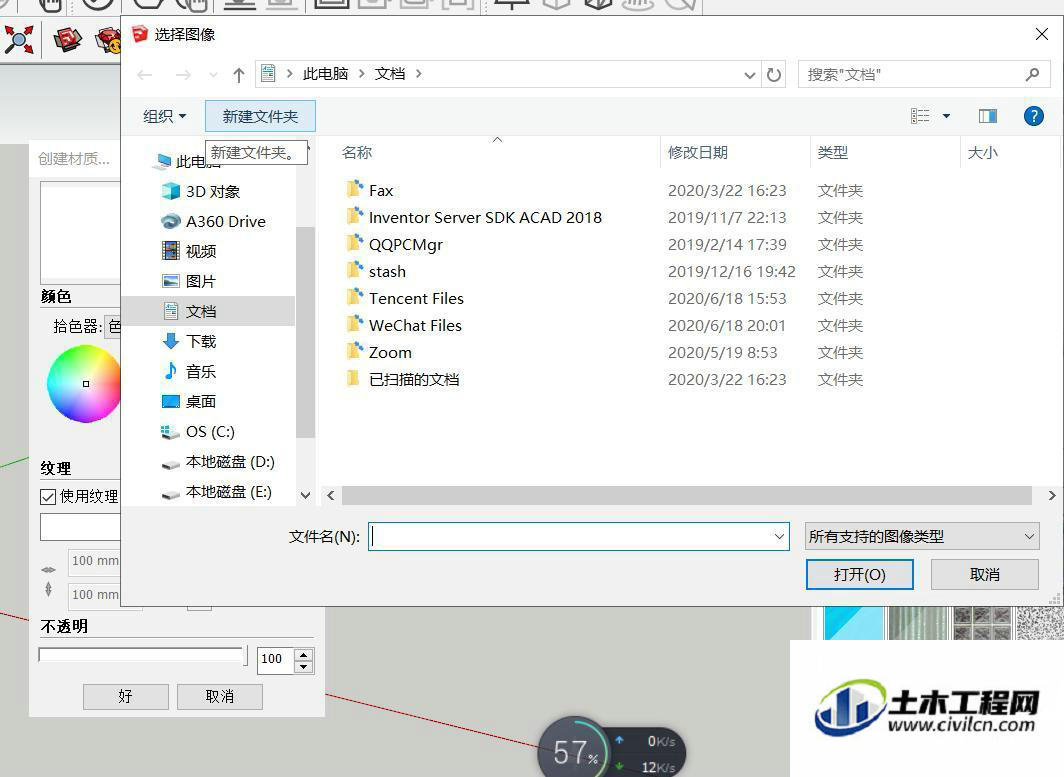Cancel the 选择图像 file dialog
The width and height of the screenshot is (1064, 777).
coord(985,575)
